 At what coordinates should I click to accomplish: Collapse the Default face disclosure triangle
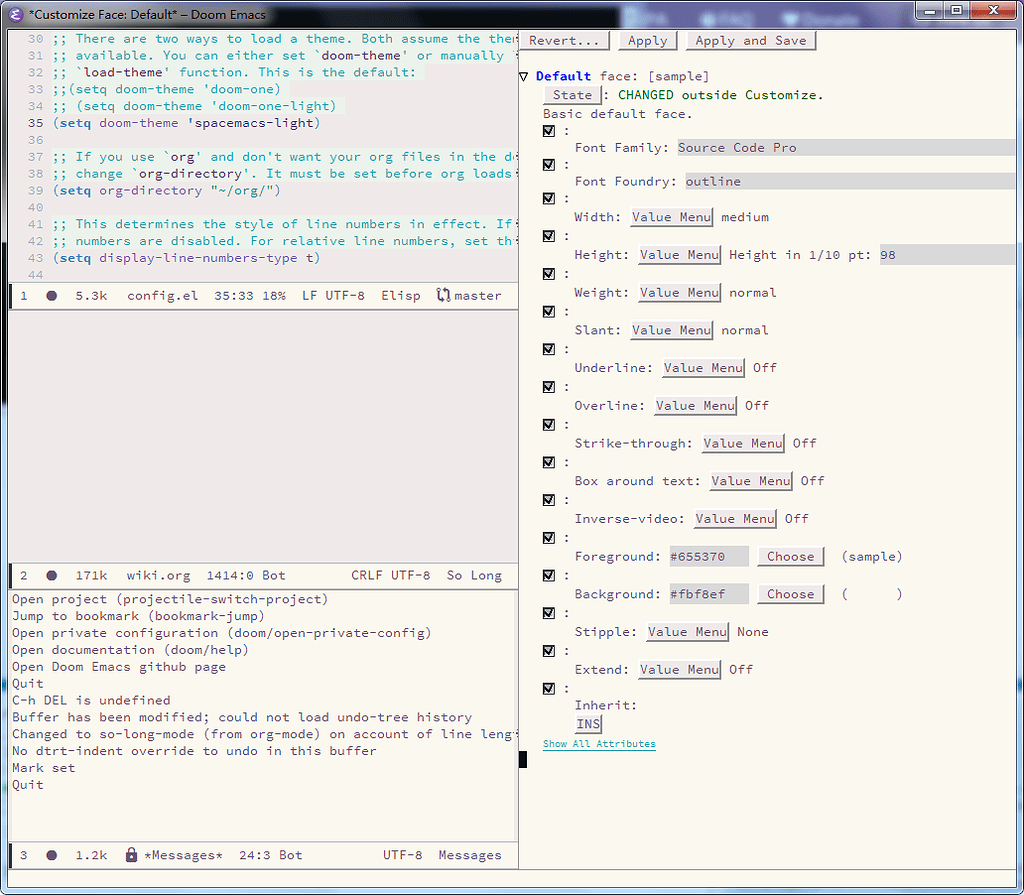(523, 75)
